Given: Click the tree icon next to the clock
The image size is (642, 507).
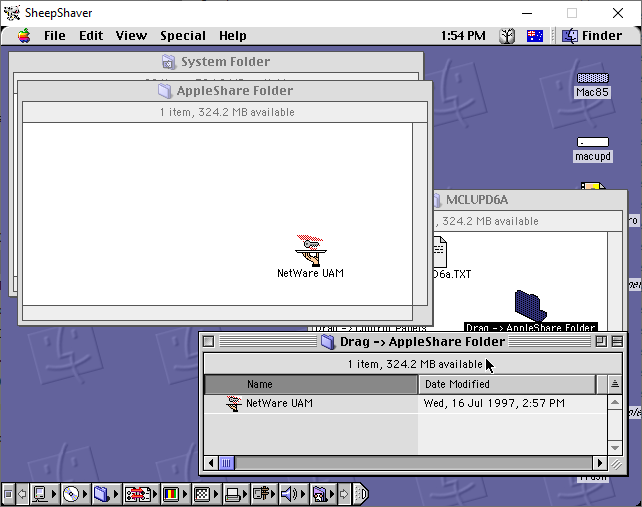Looking at the screenshot, I should pyautogui.click(x=507, y=36).
